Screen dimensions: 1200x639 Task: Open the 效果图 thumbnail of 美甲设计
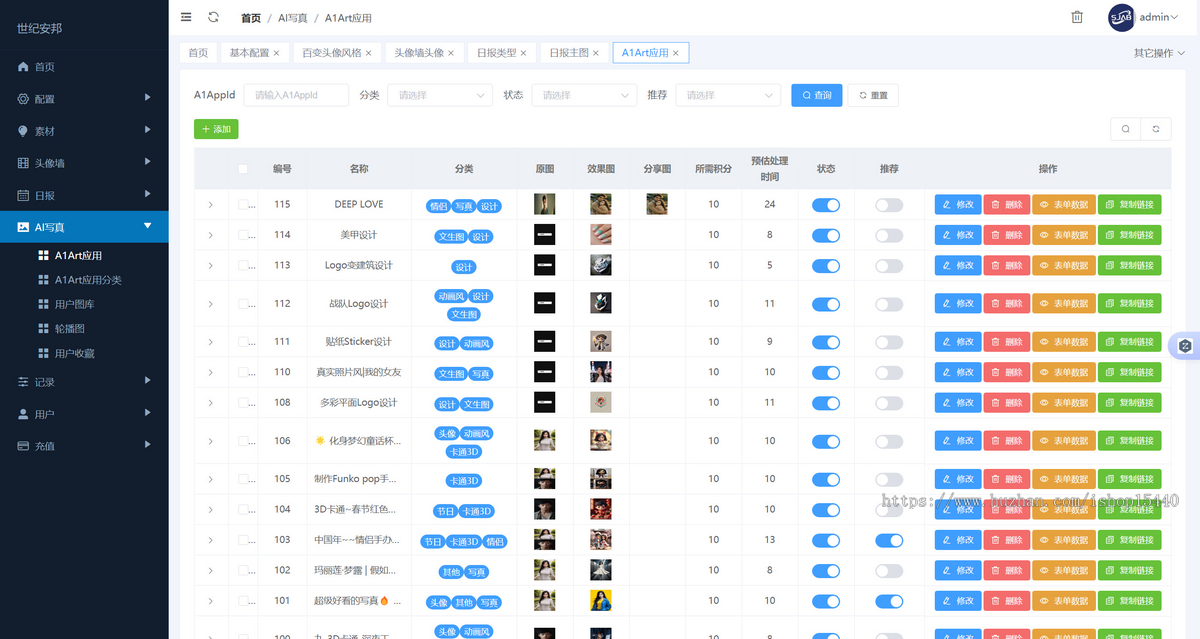pyautogui.click(x=600, y=235)
